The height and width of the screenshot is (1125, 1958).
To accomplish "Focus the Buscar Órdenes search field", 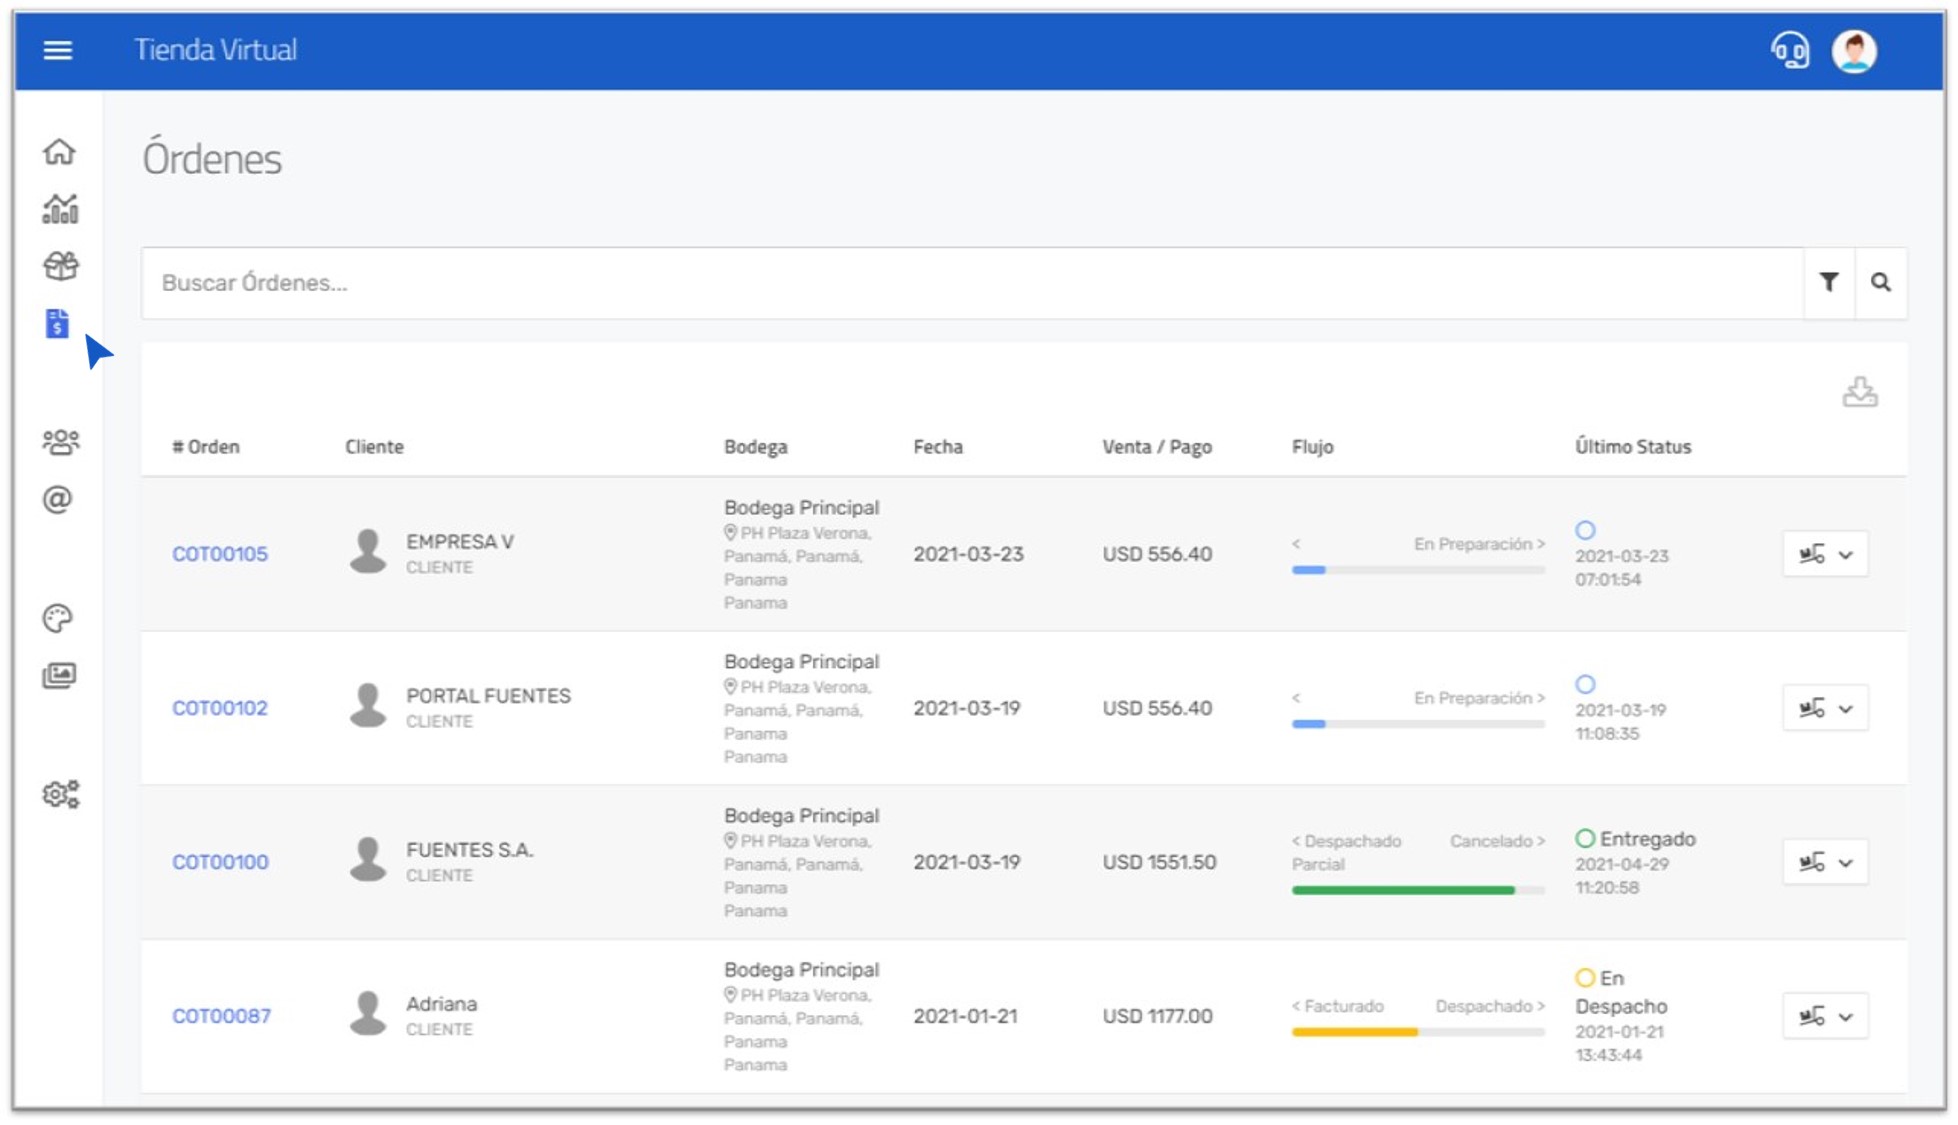I will (972, 283).
